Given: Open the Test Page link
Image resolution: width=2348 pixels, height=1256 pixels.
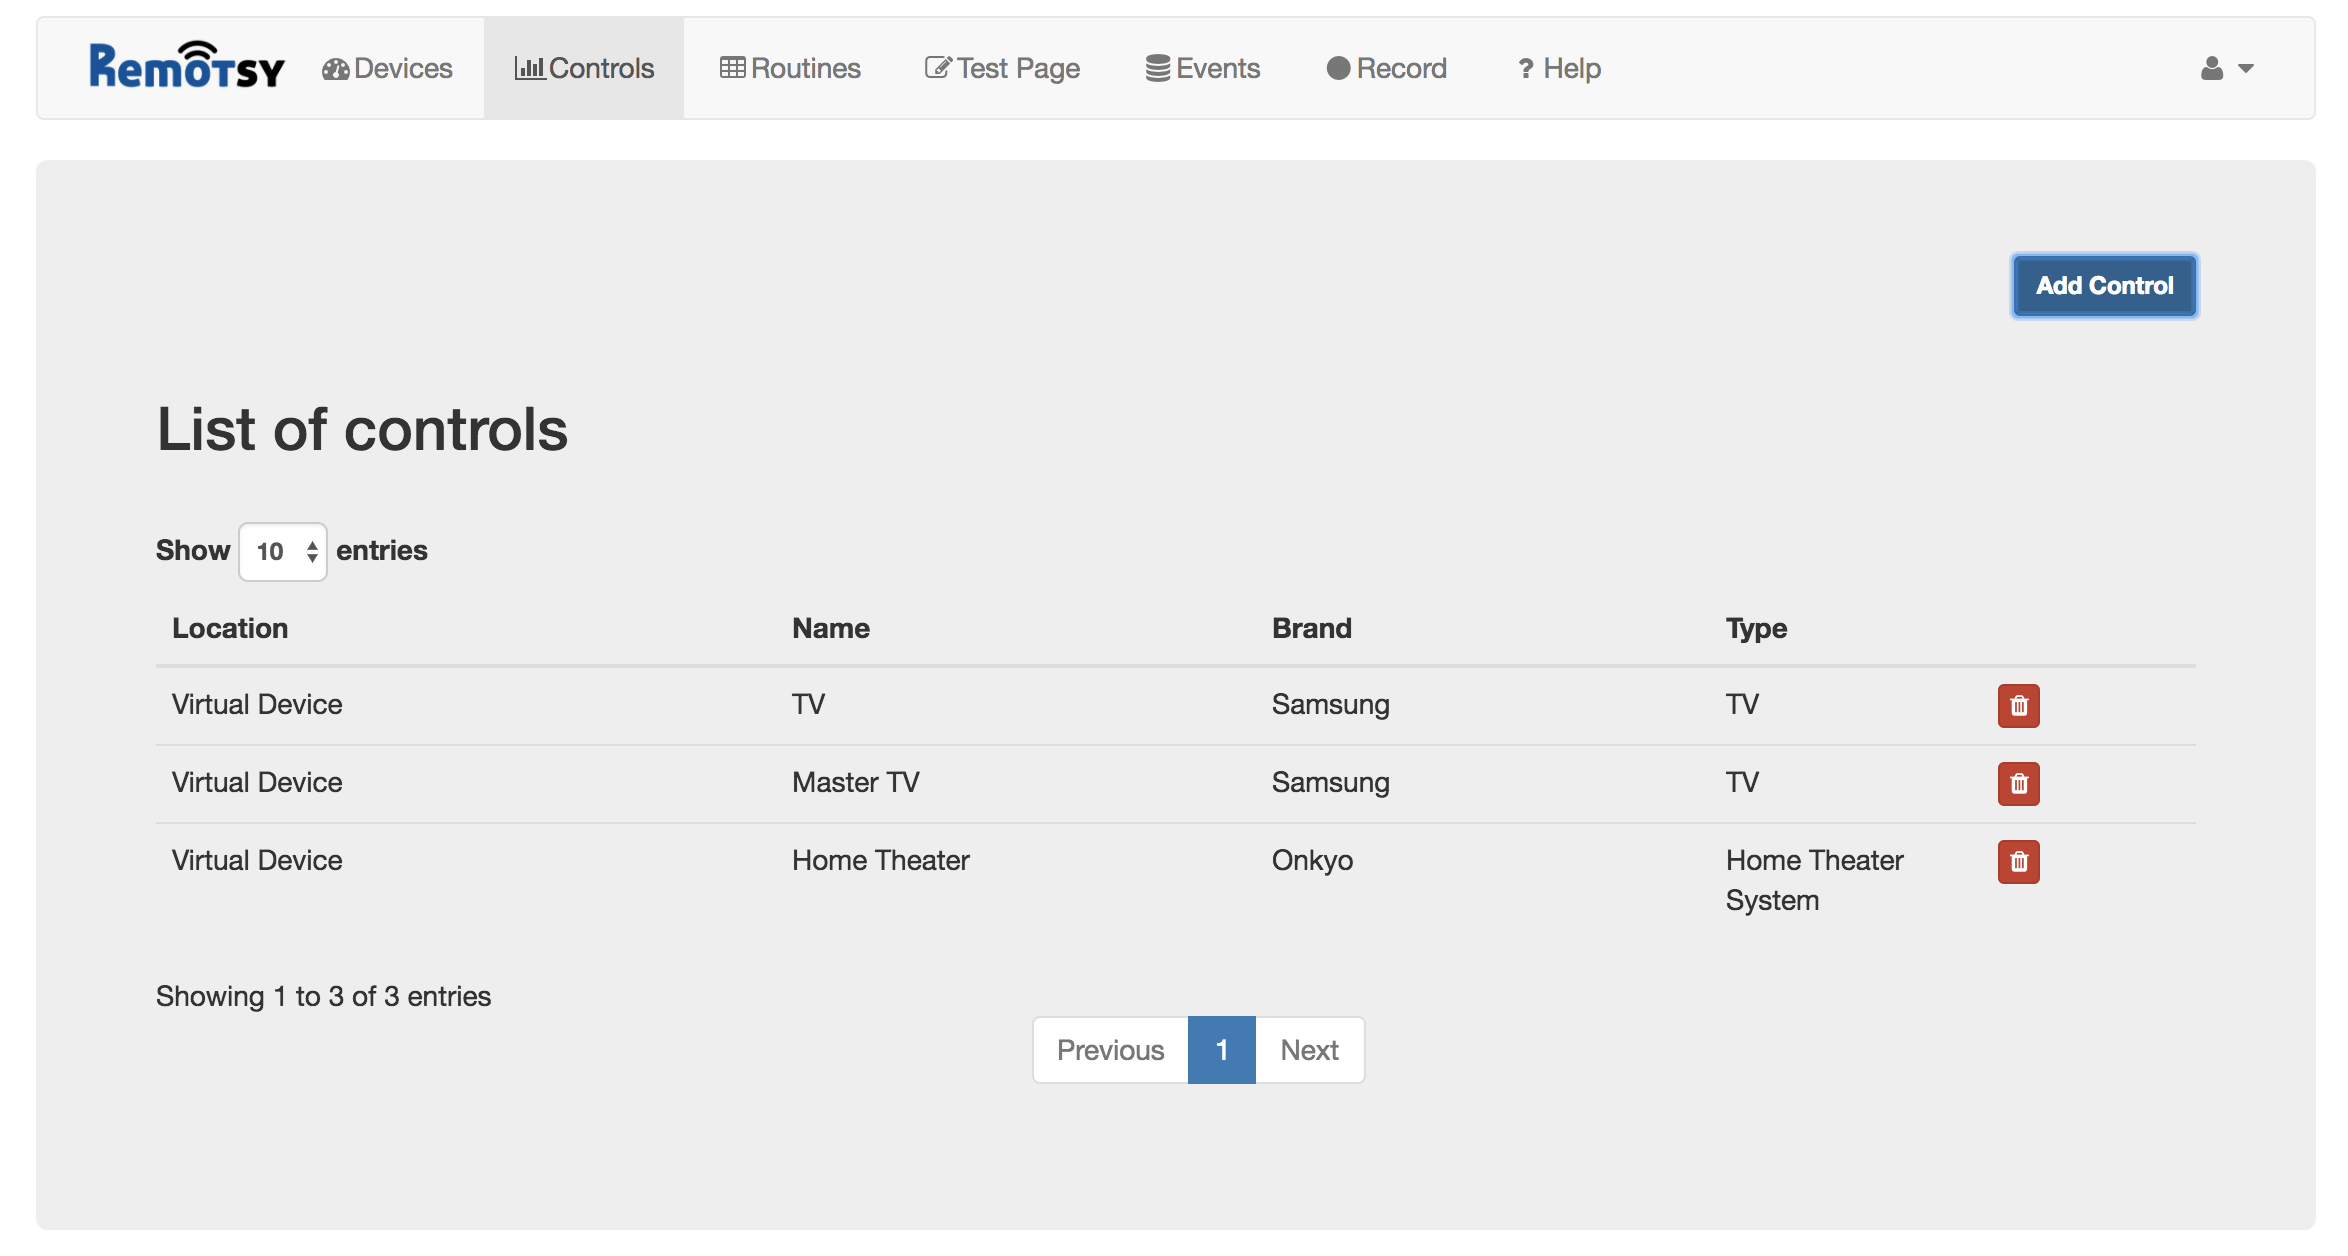Looking at the screenshot, I should click(1003, 68).
